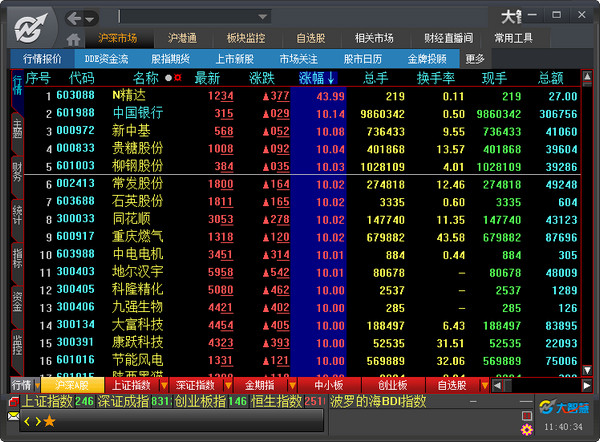This screenshot has width=600, height=442.
Task: Open the 板块监控 tab
Action: (x=246, y=38)
